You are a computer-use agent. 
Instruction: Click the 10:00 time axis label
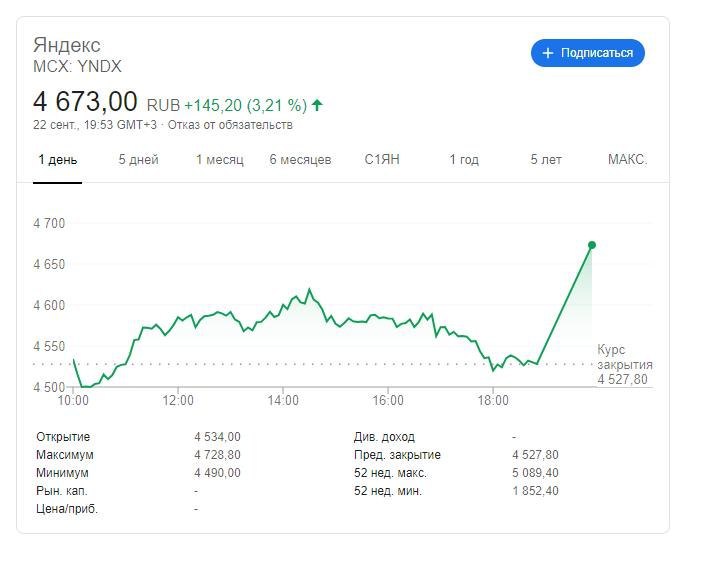point(73,400)
